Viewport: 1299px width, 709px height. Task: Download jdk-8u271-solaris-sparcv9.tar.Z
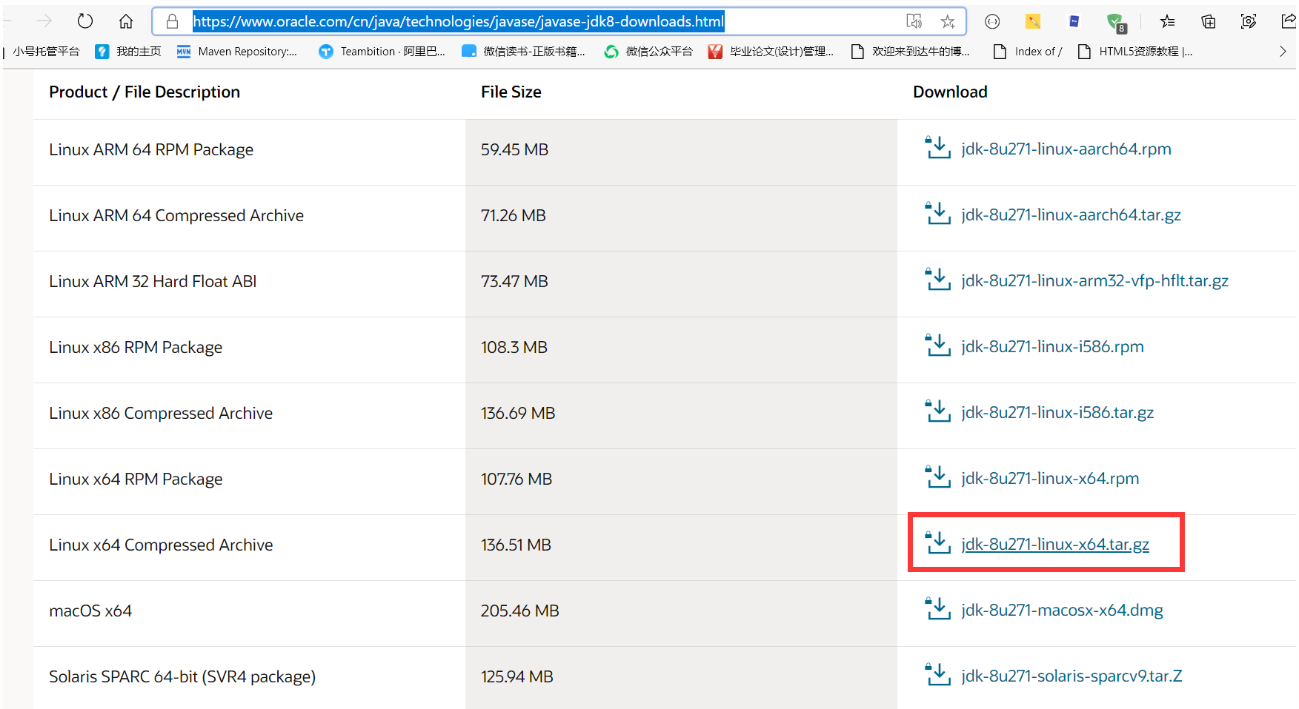1072,676
